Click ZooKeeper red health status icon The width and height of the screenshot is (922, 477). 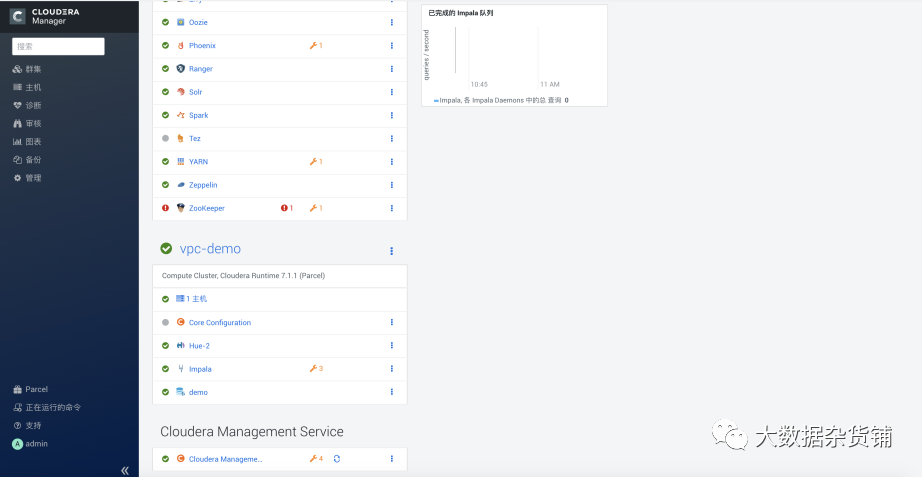(165, 208)
